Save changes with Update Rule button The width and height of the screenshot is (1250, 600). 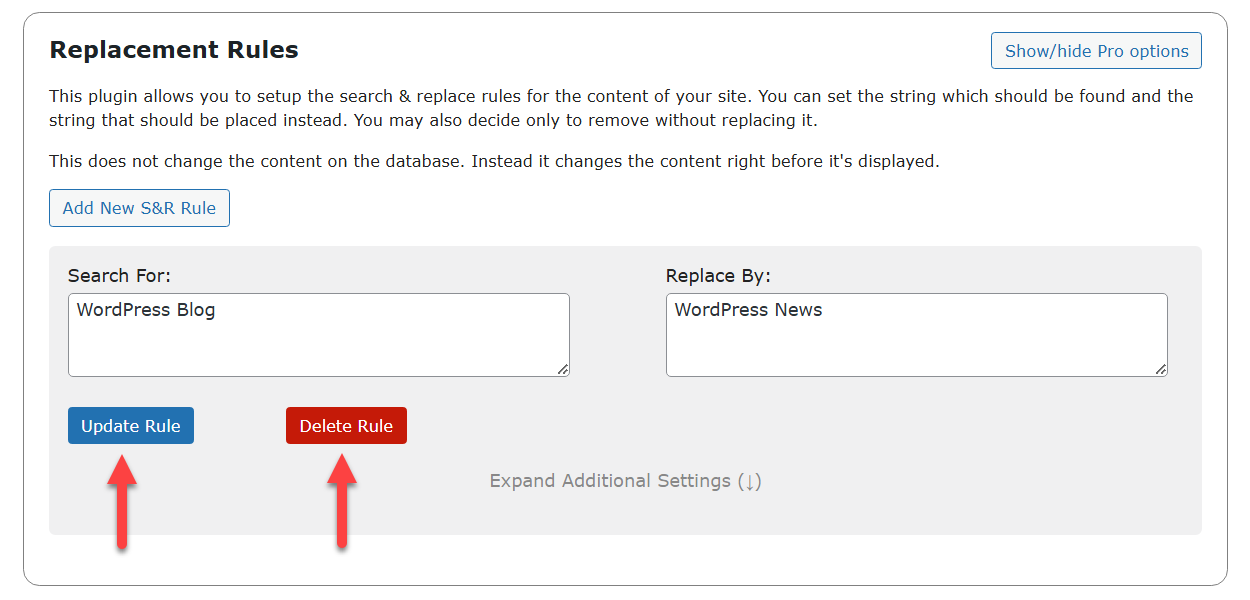131,426
